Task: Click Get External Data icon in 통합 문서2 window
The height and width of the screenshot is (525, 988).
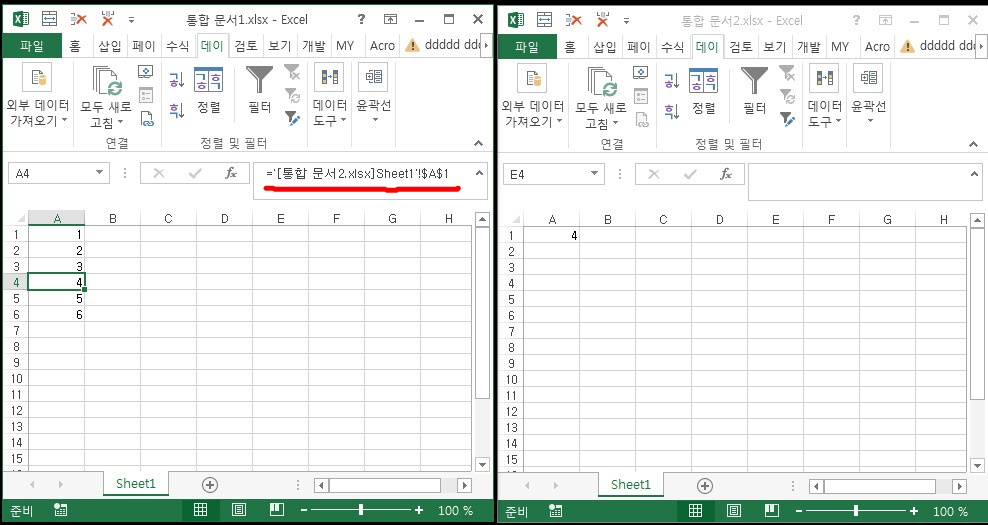Action: click(532, 78)
